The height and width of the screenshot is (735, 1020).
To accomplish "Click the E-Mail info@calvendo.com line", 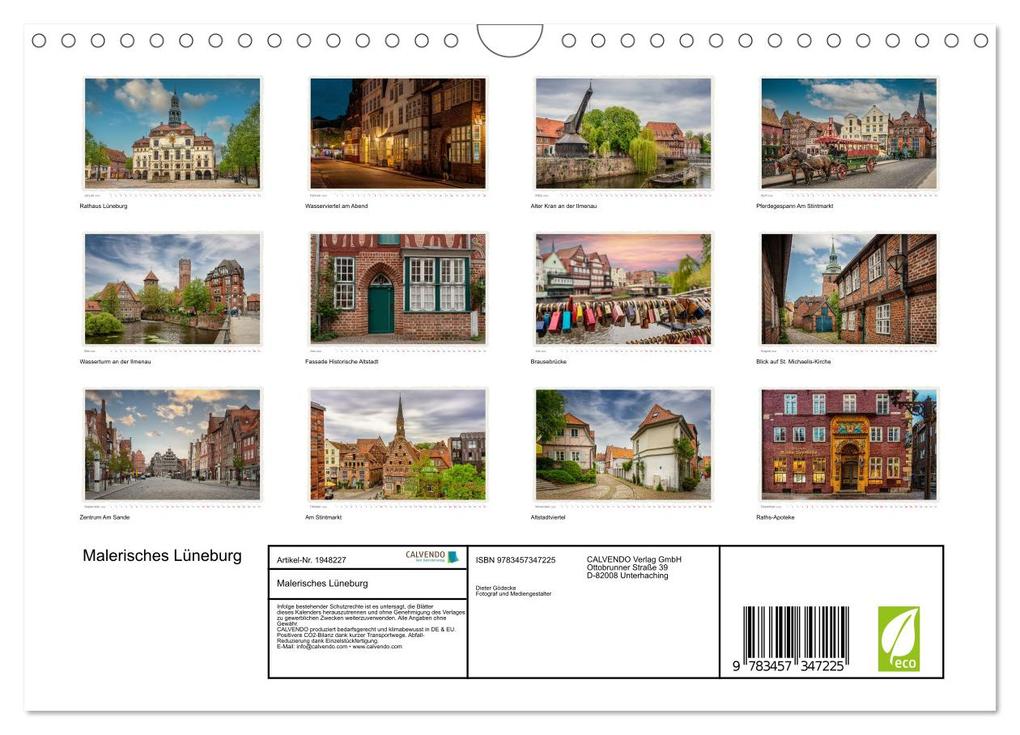I will click(x=339, y=647).
